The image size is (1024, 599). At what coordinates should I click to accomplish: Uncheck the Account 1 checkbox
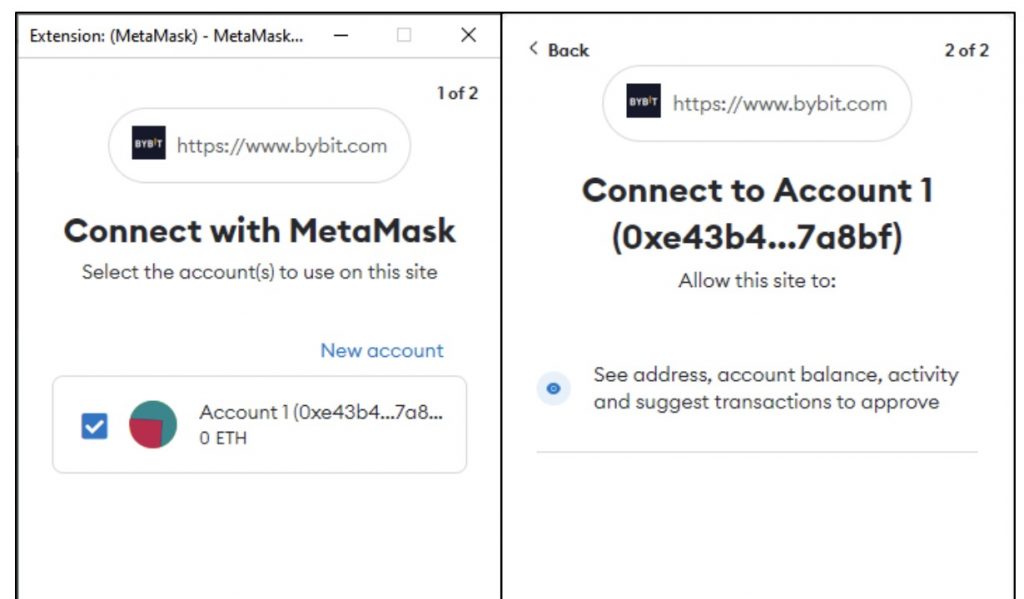(94, 426)
